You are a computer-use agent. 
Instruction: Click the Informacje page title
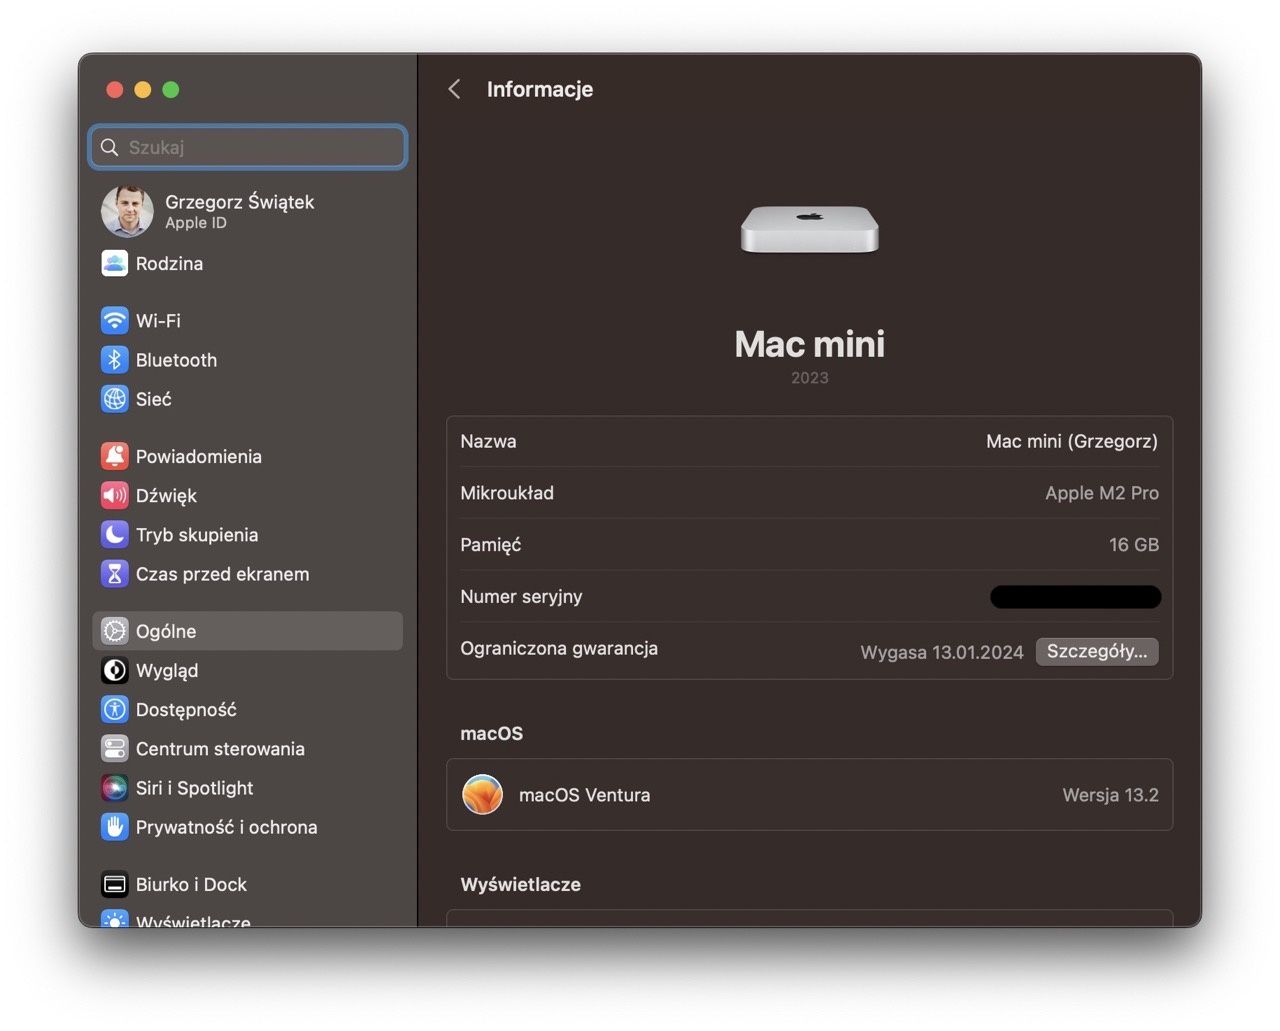[x=540, y=89]
